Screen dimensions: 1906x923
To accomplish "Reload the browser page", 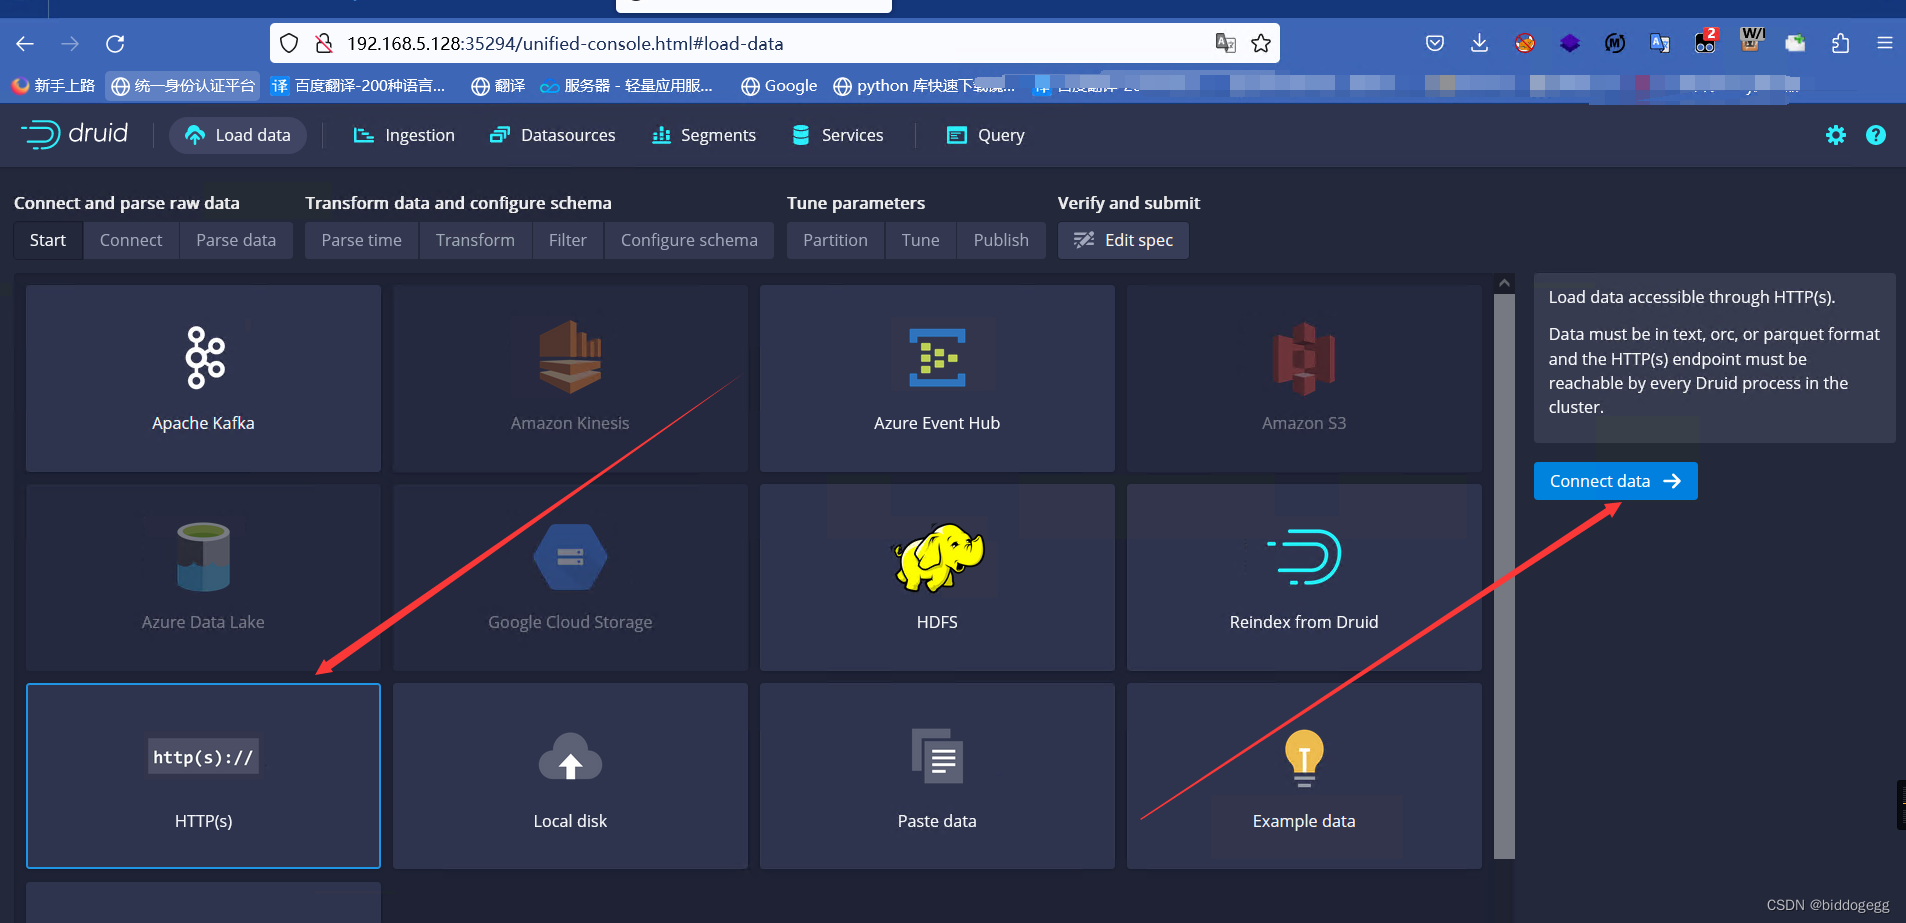I will (115, 43).
